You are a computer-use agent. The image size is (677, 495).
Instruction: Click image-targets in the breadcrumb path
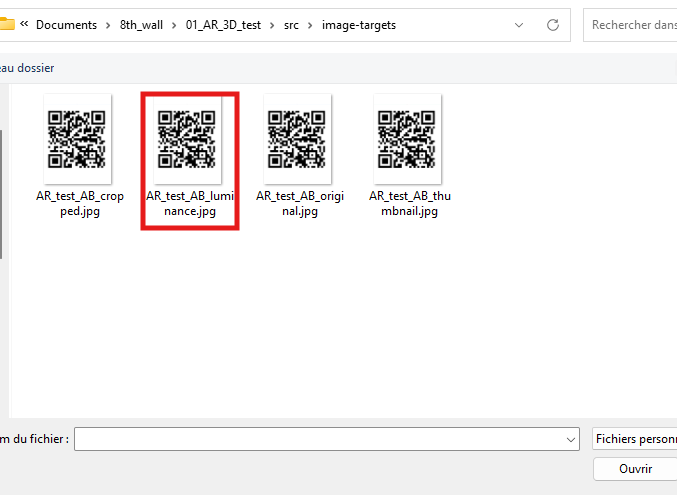[x=359, y=25]
